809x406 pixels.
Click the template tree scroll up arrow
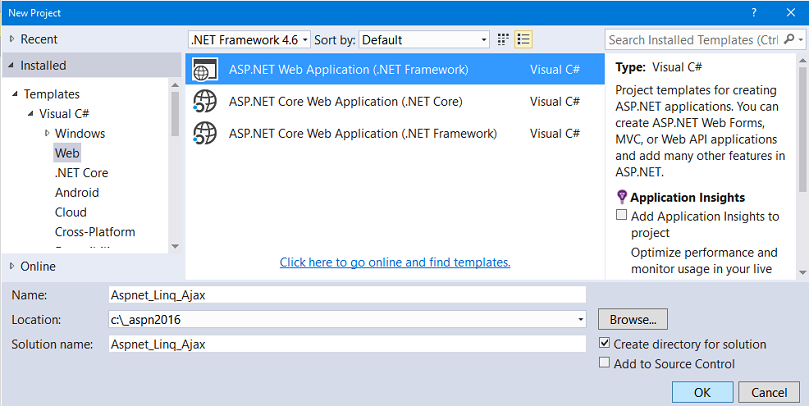[x=175, y=85]
